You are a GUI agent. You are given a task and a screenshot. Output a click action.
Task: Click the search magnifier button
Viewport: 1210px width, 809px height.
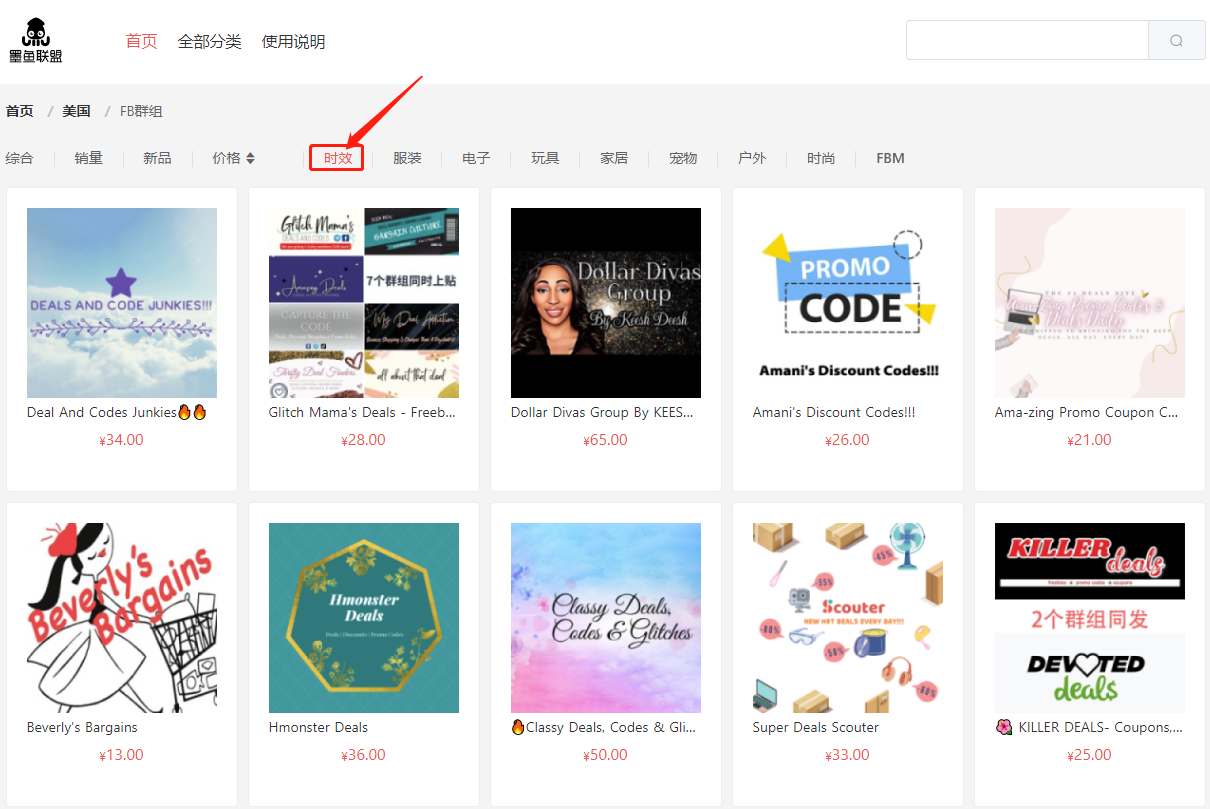[x=1177, y=41]
